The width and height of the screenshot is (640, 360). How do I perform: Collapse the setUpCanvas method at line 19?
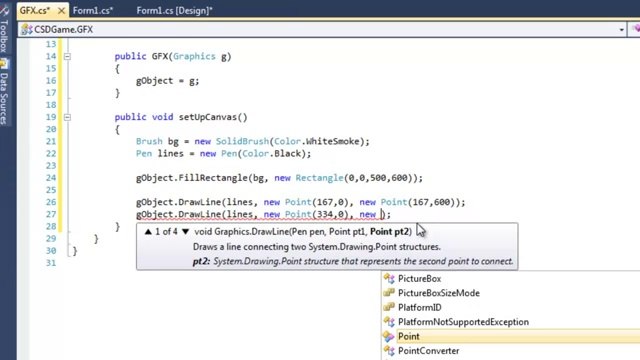pos(67,117)
